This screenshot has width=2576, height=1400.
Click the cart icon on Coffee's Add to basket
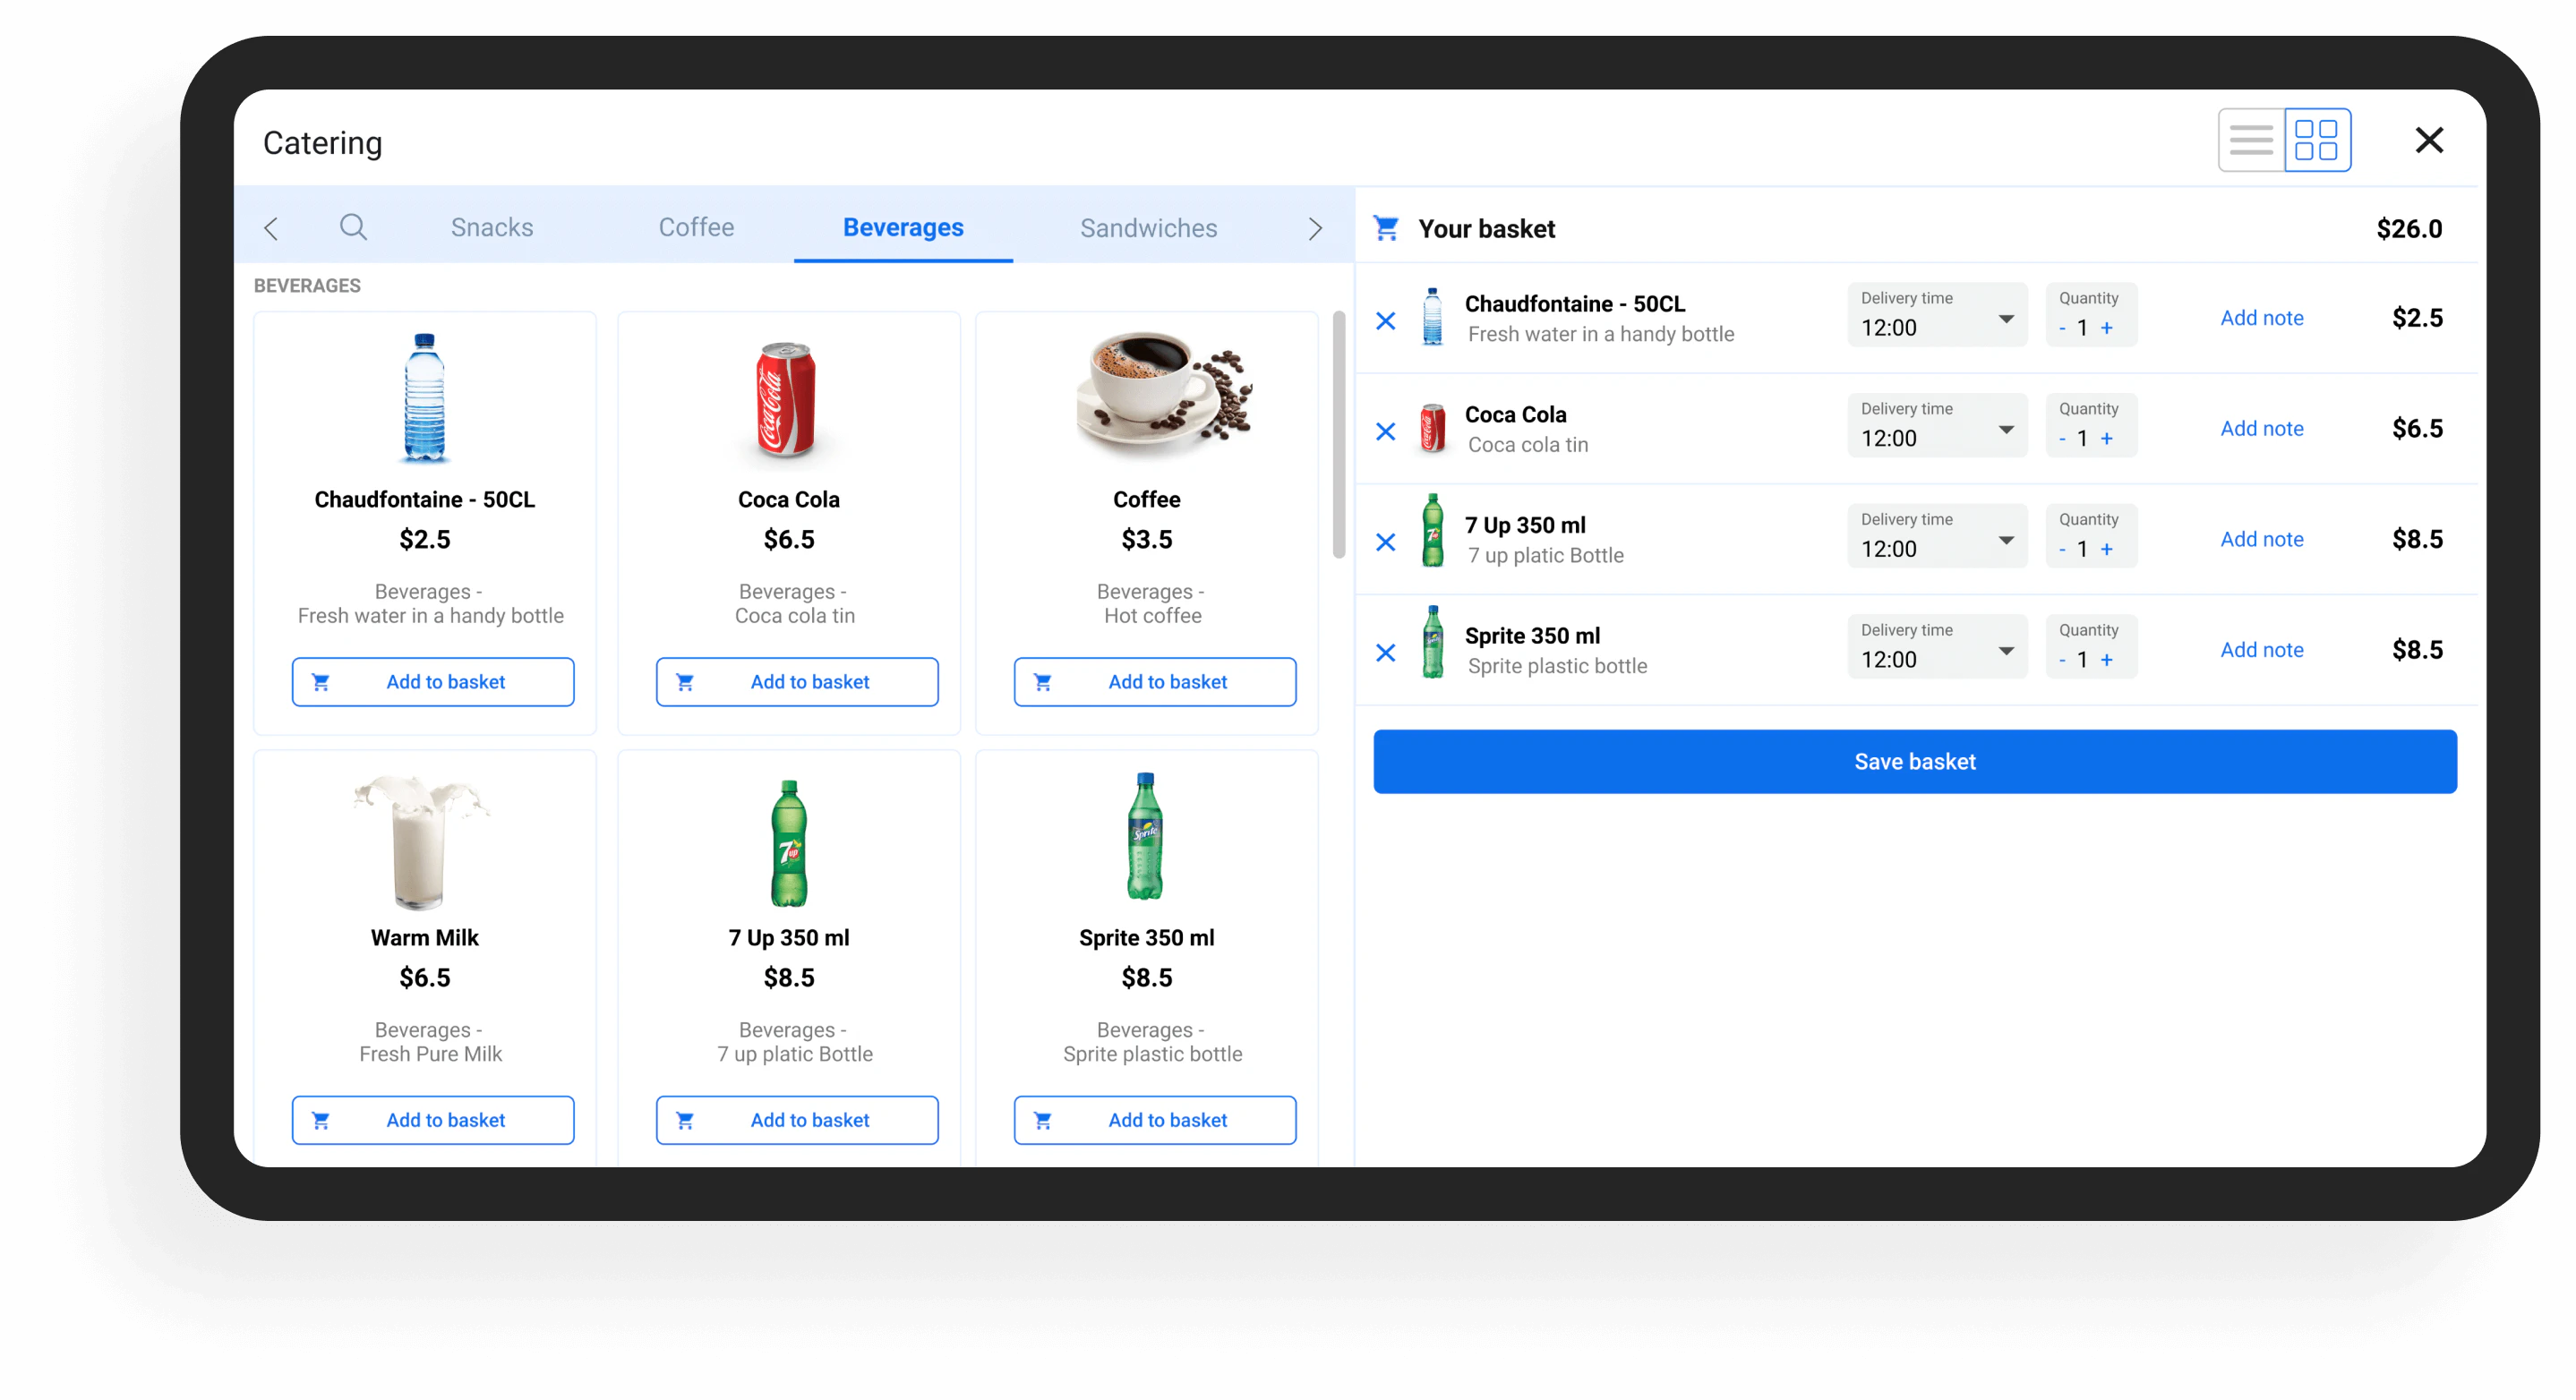(1043, 681)
